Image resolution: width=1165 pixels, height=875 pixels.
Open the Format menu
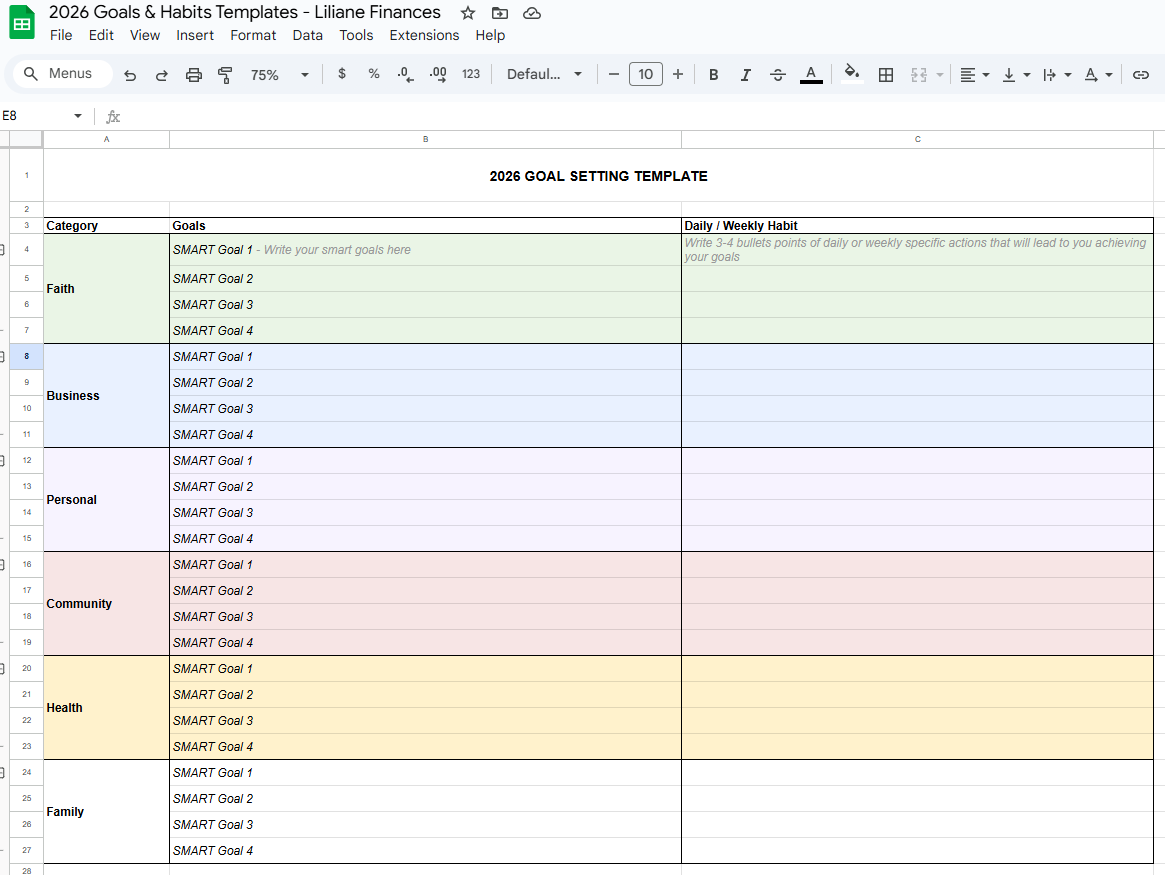point(253,35)
